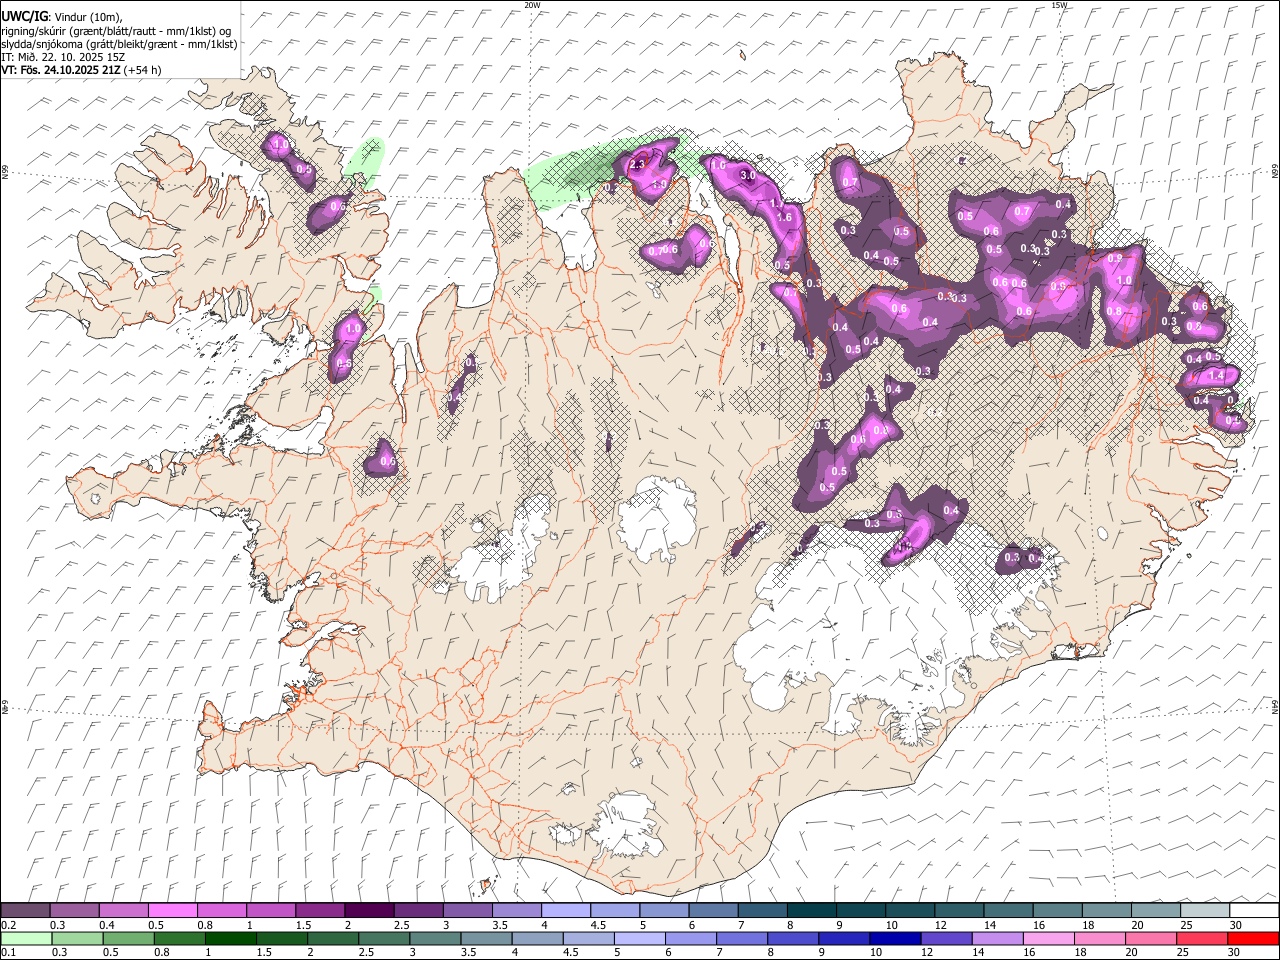Click the 'IT: Mið. 22. 10. 2025 15Z' line
The width and height of the screenshot is (1280, 960).
pos(63,57)
